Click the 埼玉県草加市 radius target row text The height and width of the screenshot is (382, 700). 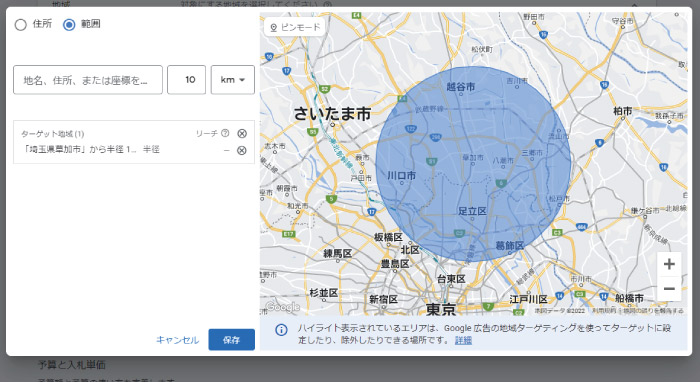click(x=91, y=149)
